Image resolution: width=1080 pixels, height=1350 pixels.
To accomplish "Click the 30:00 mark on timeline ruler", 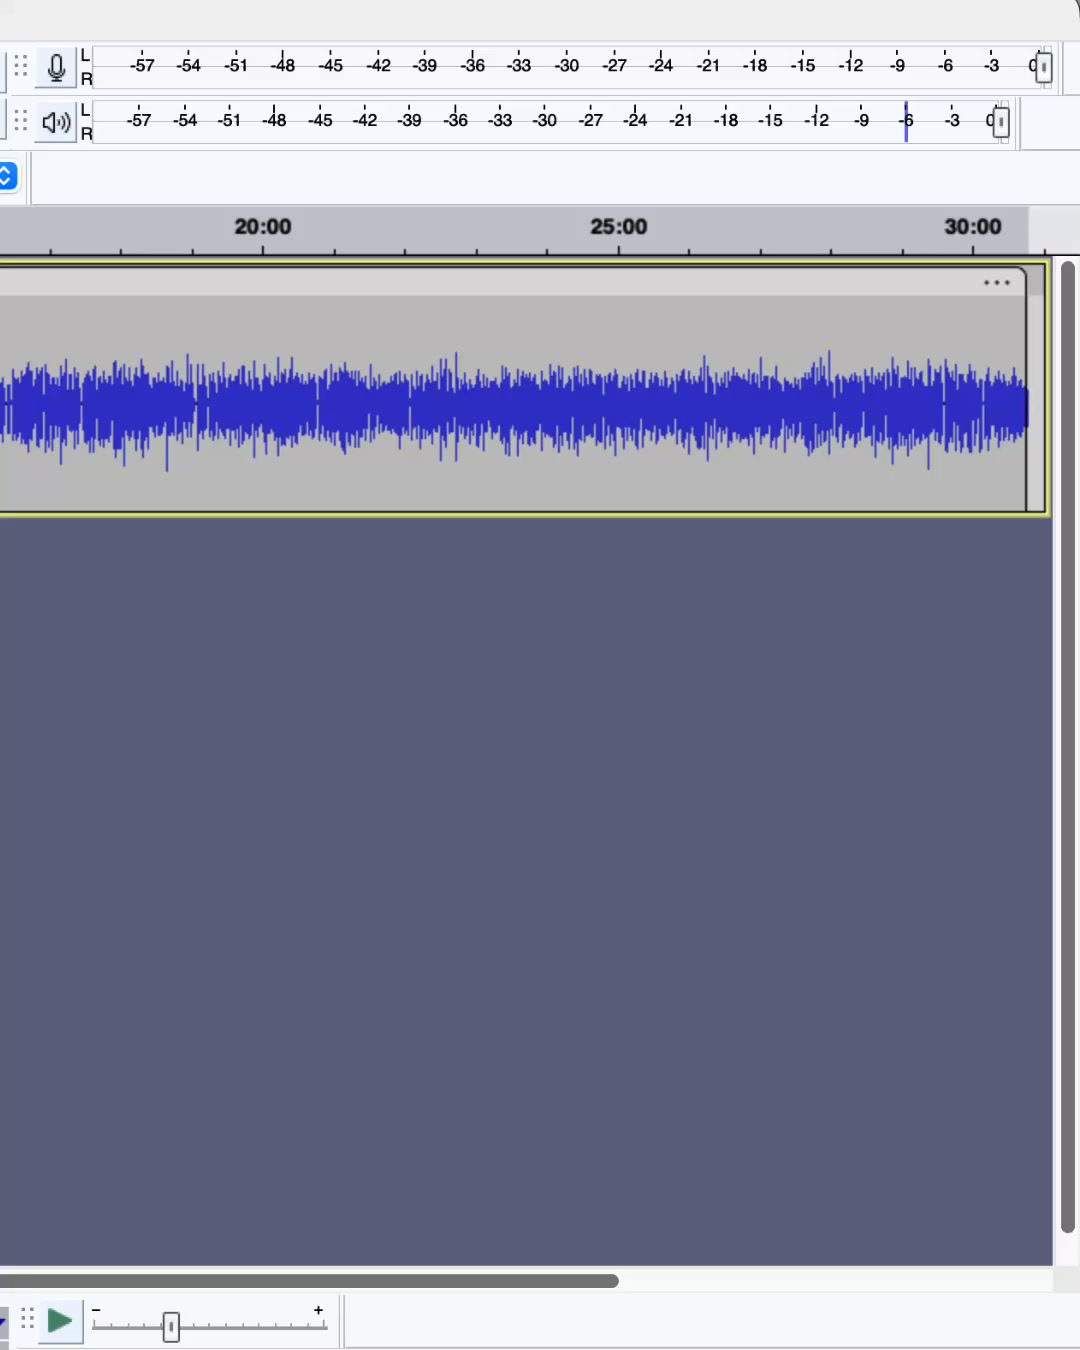I will (973, 227).
